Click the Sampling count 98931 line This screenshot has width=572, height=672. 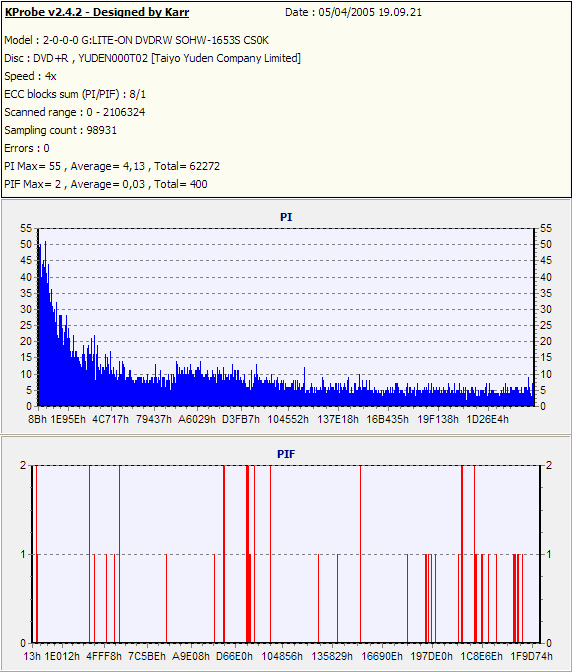(60, 130)
